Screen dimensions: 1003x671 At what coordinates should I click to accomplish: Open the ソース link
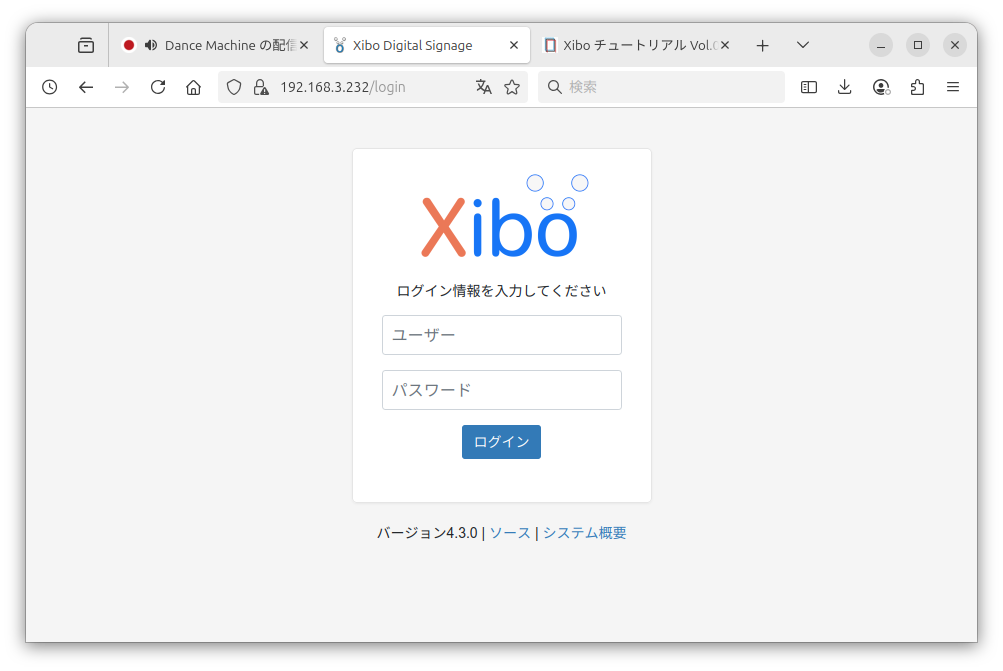pyautogui.click(x=510, y=533)
